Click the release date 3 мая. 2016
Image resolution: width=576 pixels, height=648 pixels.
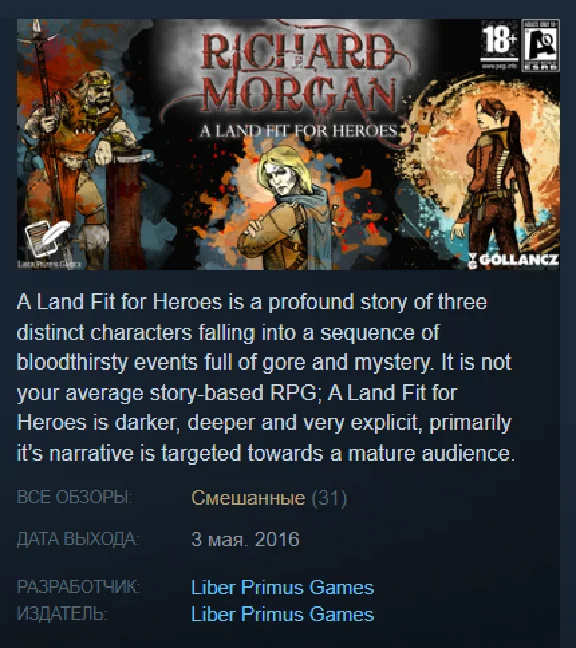[245, 539]
